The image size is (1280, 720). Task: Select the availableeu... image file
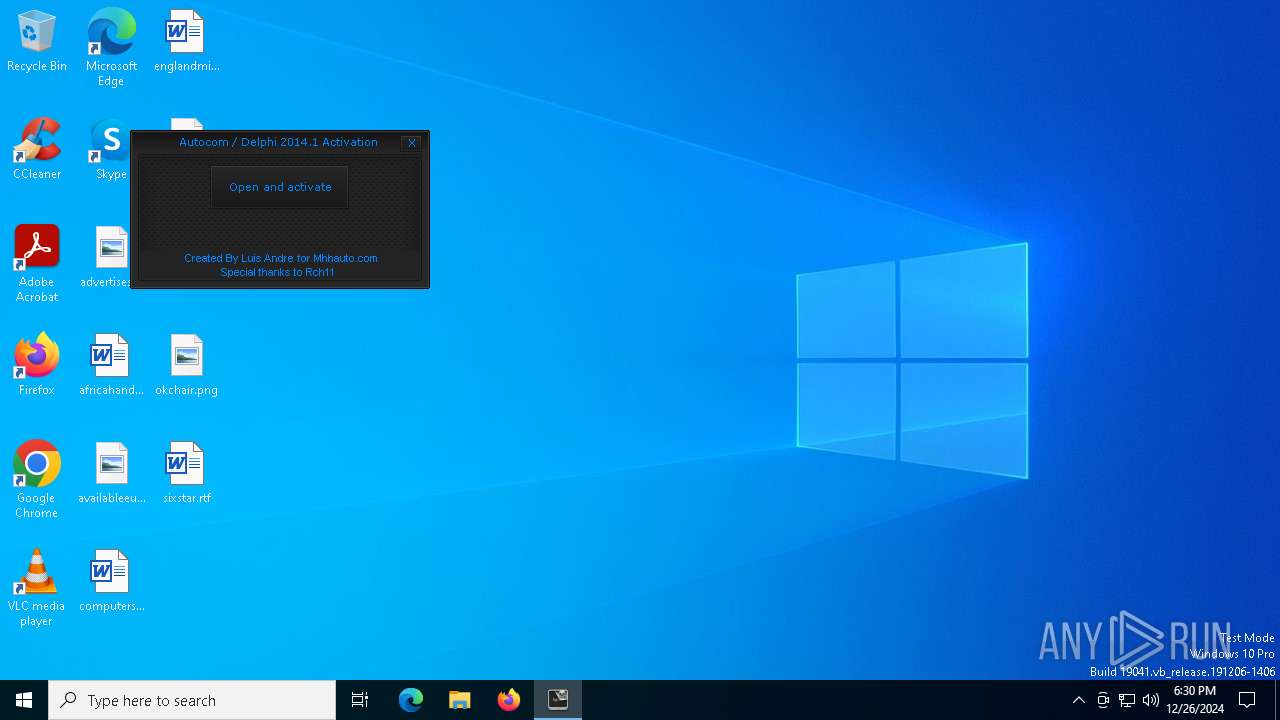111,474
